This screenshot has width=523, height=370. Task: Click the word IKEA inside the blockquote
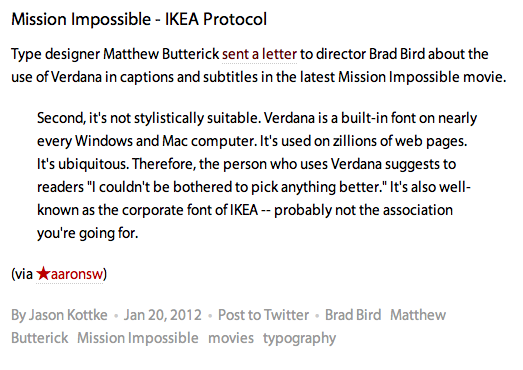[x=244, y=210]
